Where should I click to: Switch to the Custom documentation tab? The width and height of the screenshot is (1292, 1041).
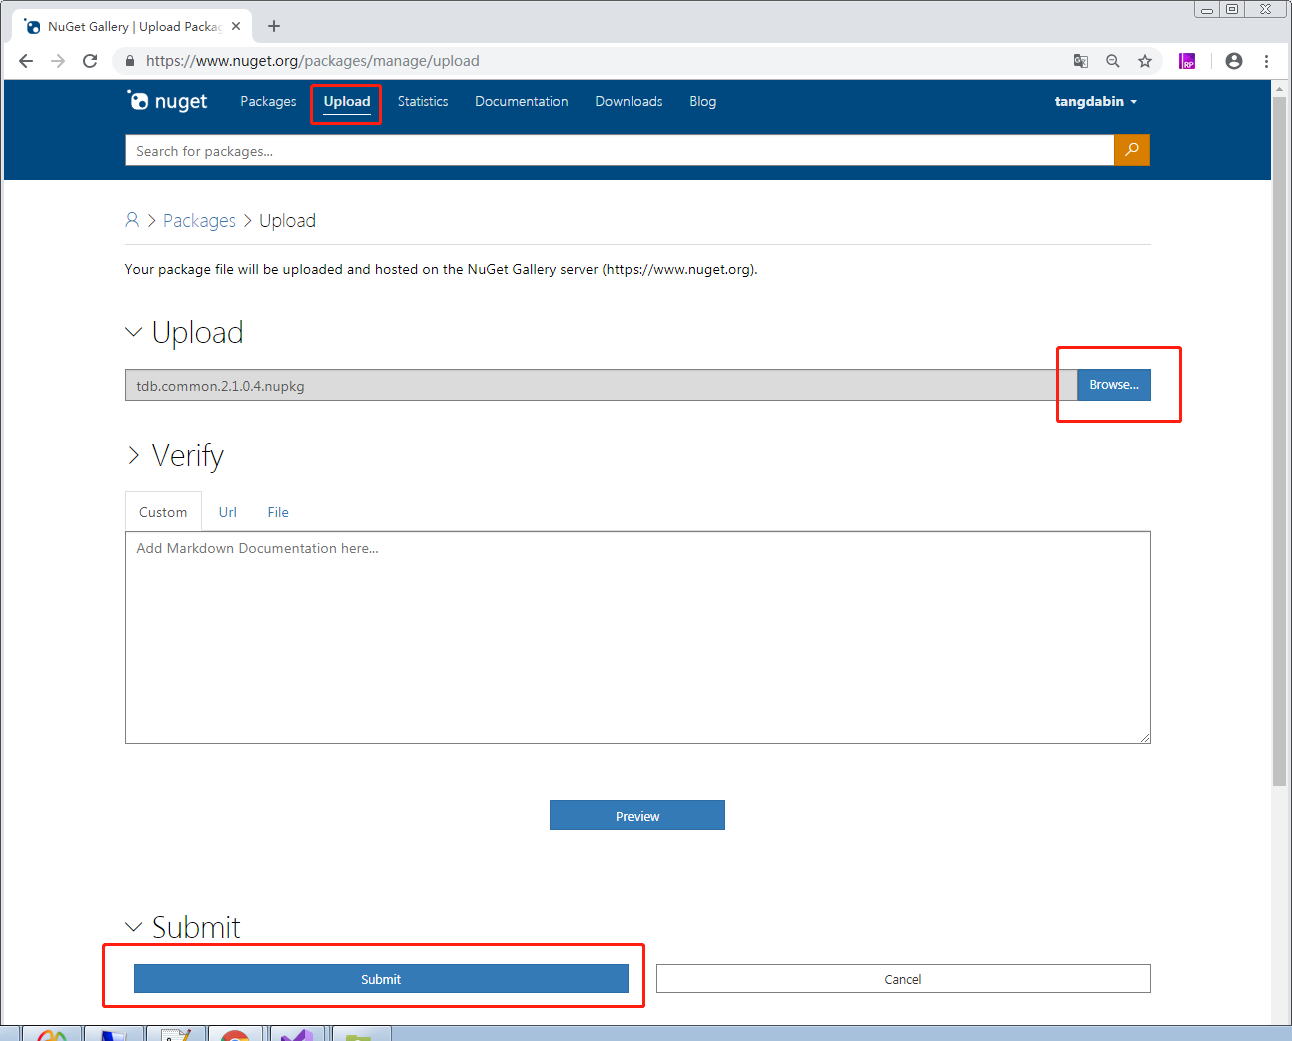[x=163, y=512]
